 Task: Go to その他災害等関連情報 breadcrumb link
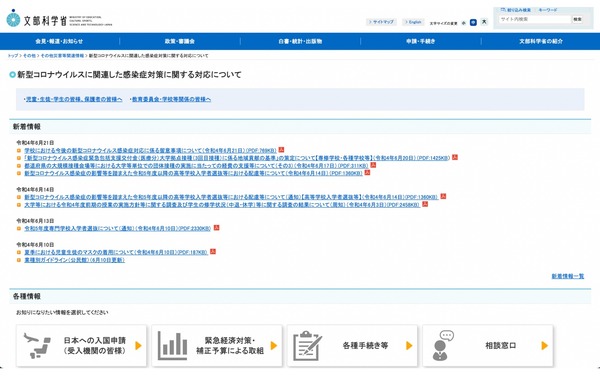tap(62, 56)
